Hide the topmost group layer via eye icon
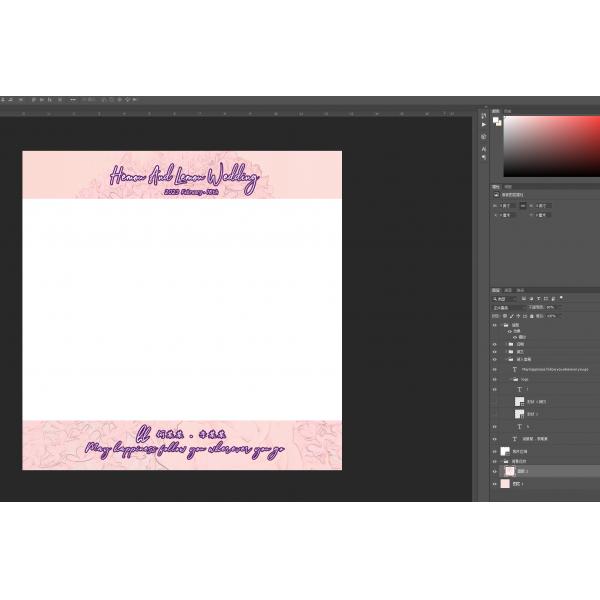This screenshot has width=600, height=600. [x=494, y=325]
